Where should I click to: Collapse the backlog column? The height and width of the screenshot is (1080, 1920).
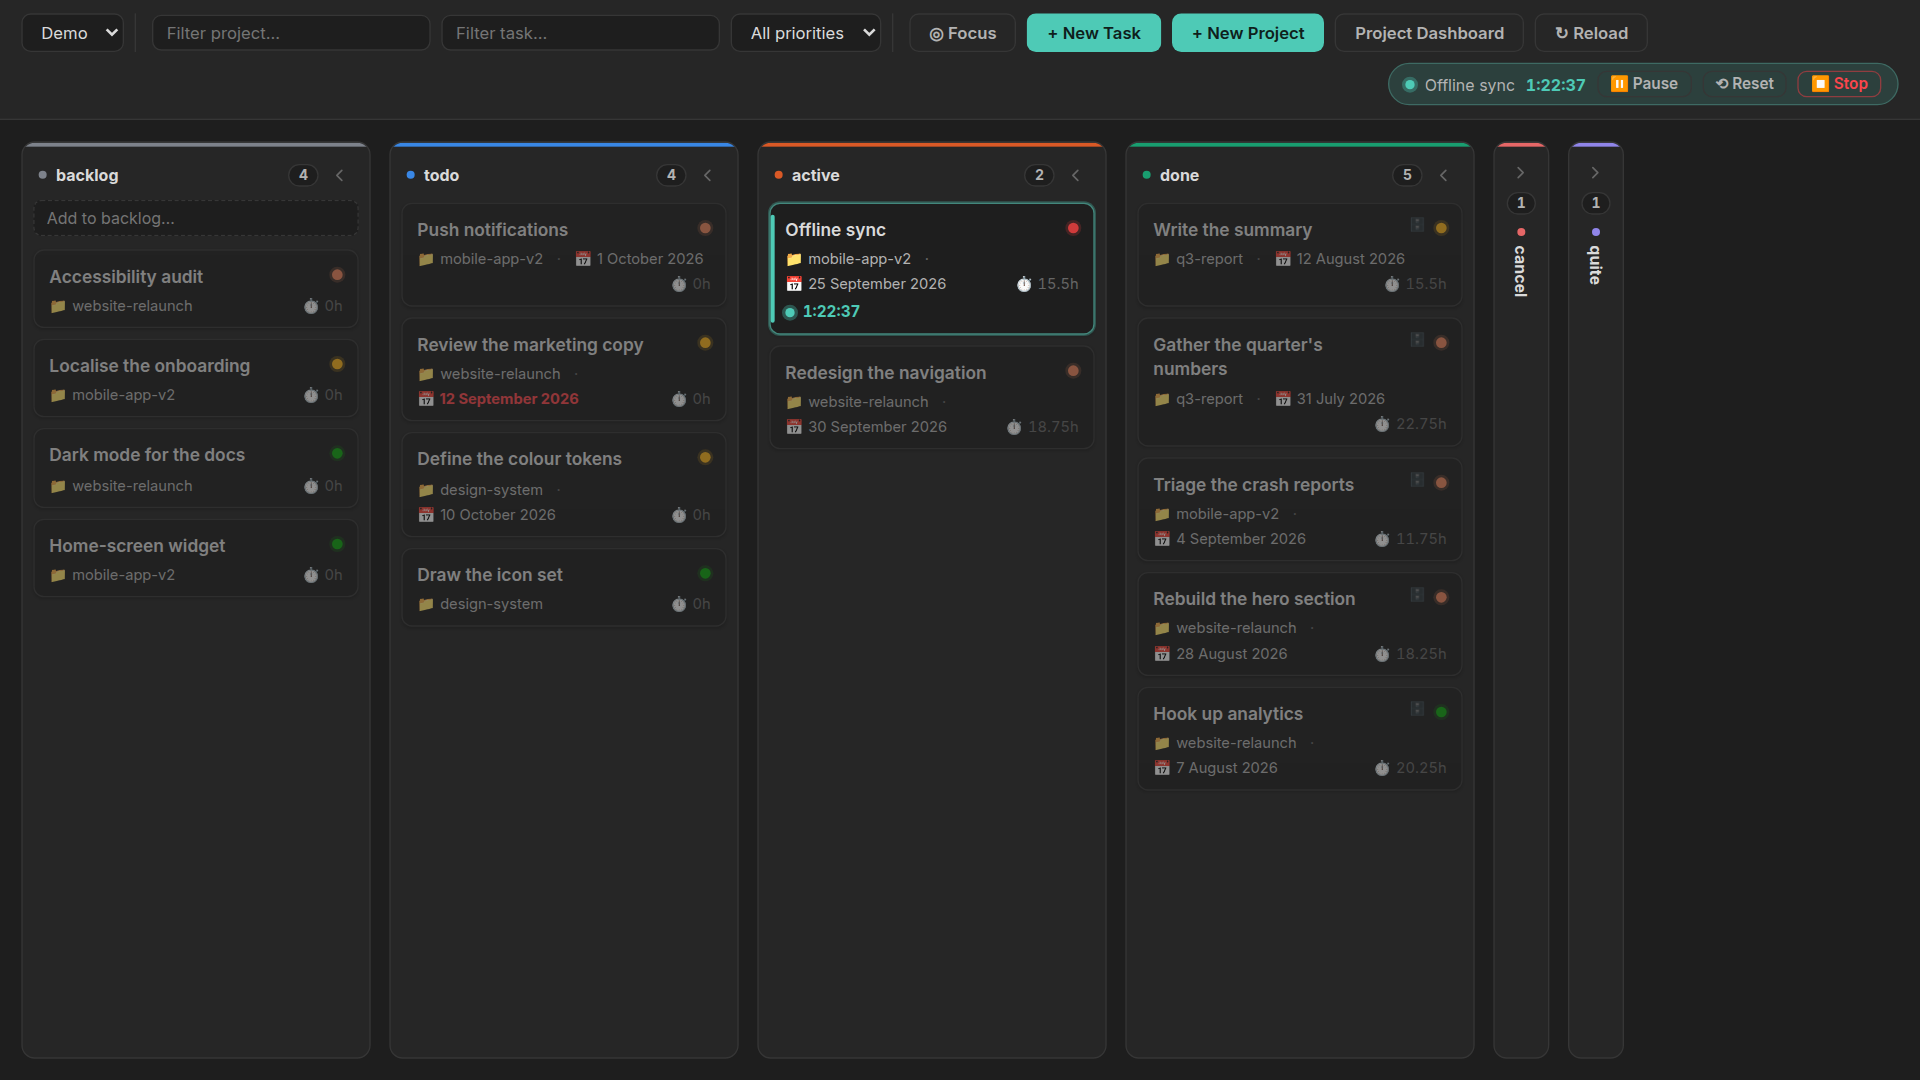[x=340, y=175]
